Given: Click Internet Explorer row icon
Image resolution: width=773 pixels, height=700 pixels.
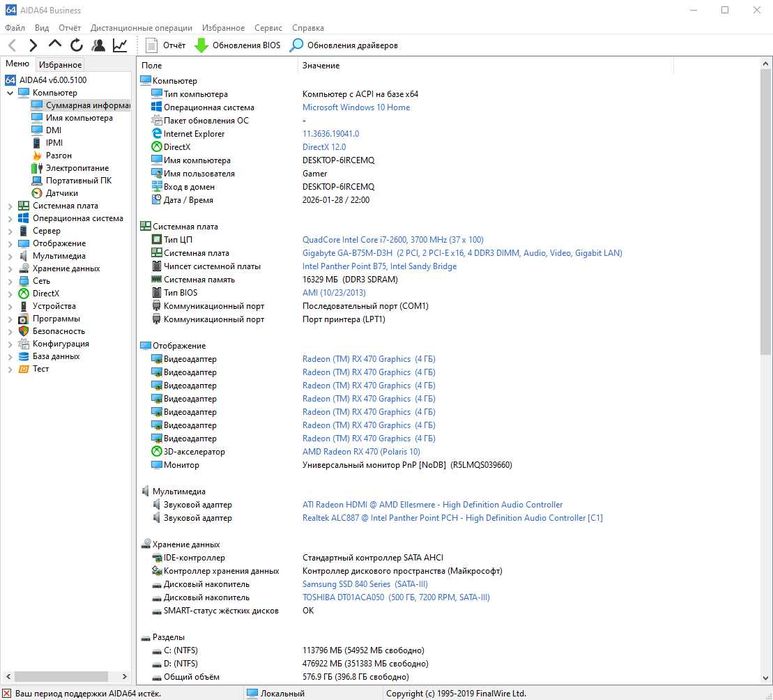Looking at the screenshot, I should point(156,133).
